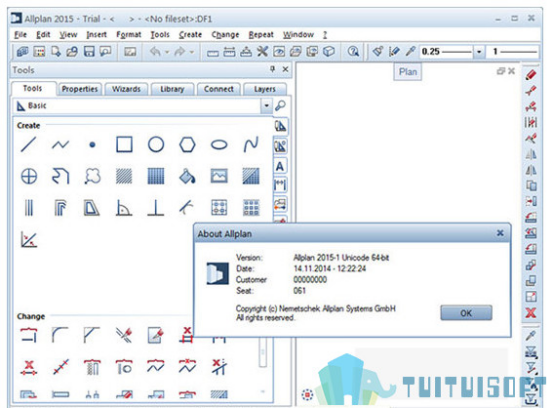This screenshot has width=554, height=408.
Task: Close the About Allplan dialog
Action: (x=500, y=233)
